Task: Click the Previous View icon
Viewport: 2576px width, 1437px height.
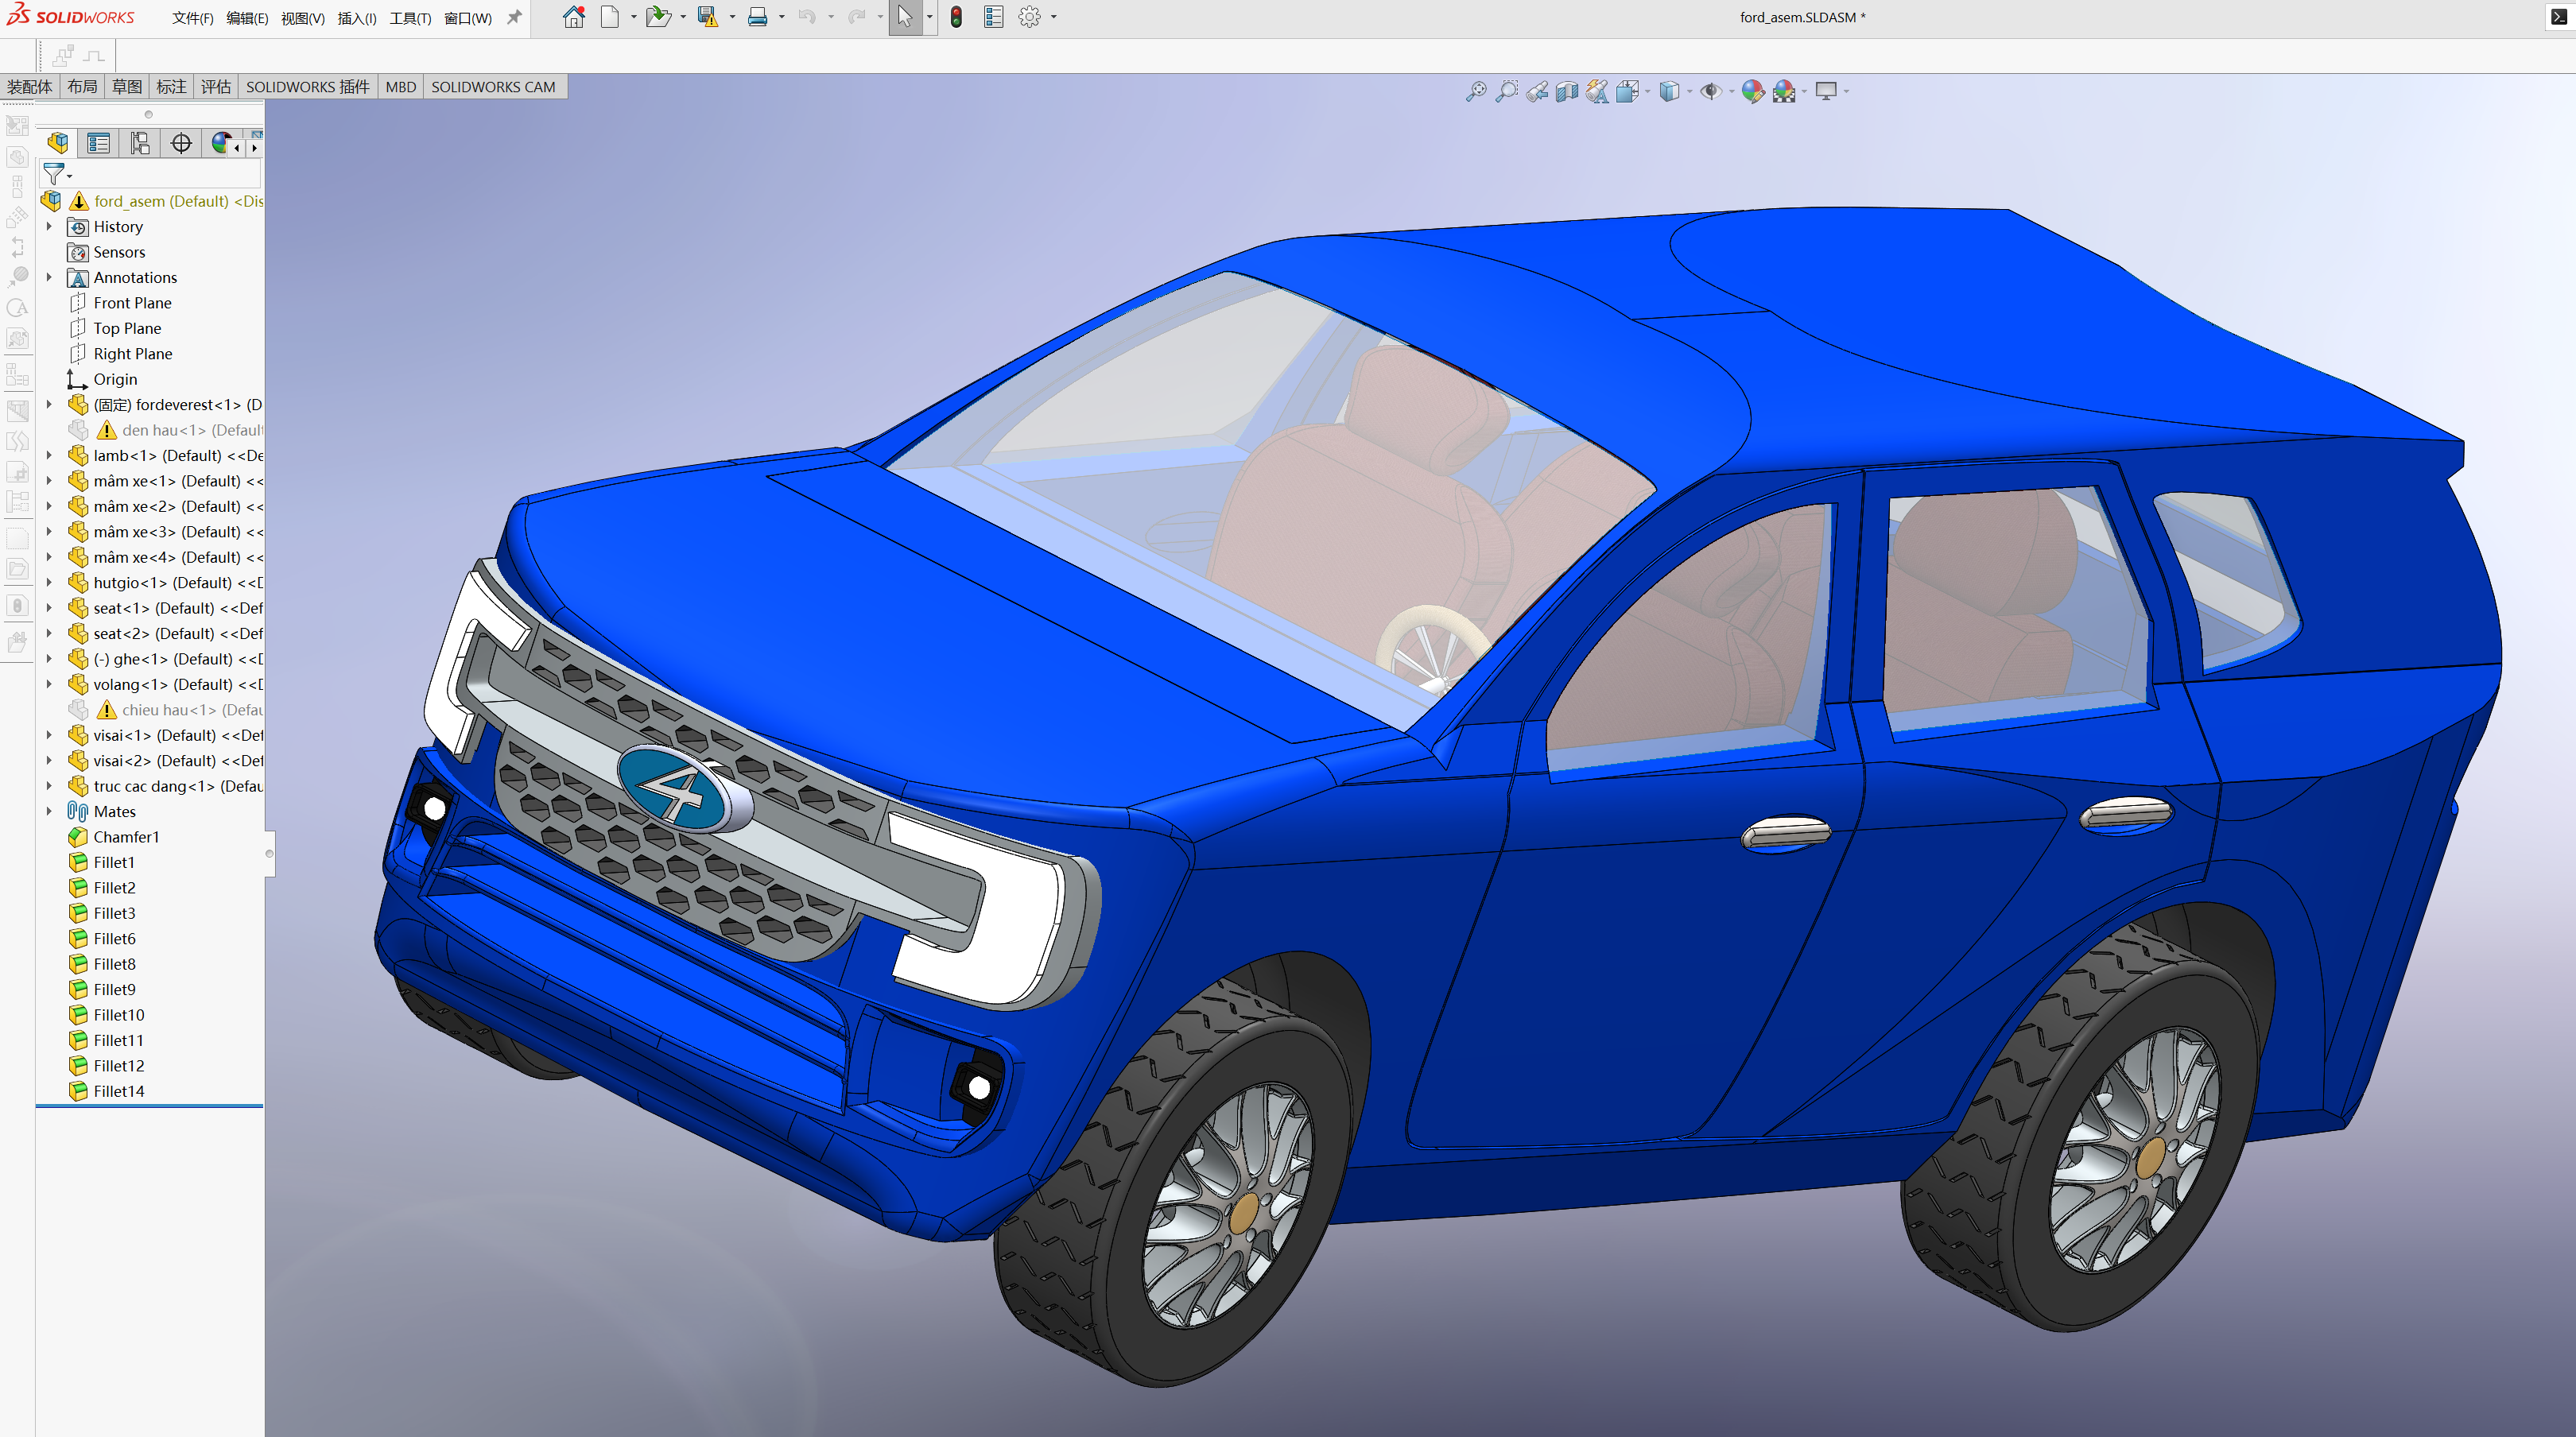Action: tap(1537, 92)
